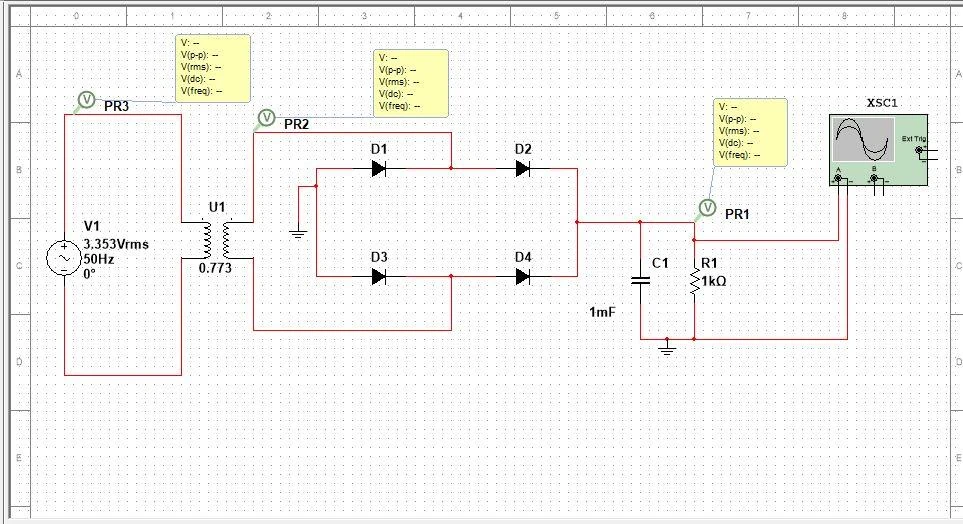This screenshot has width=963, height=524.
Task: Select diode D1
Action: (379, 168)
